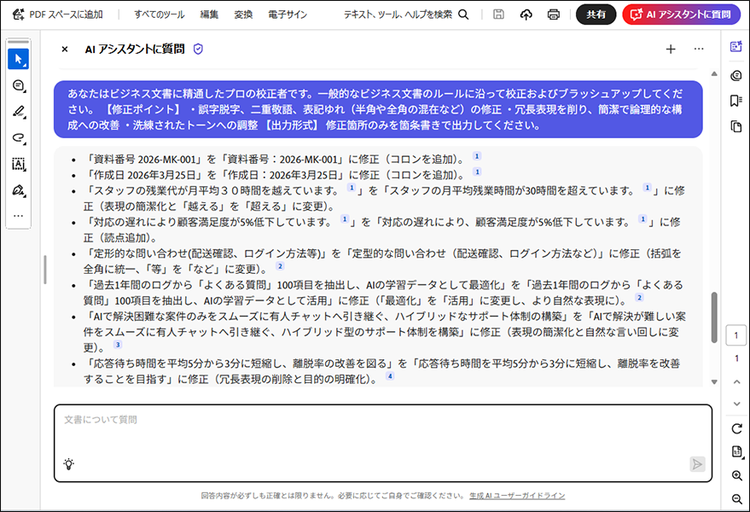750x512 pixels.
Task: Click the shield privacy icon beside the title
Action: click(x=198, y=49)
